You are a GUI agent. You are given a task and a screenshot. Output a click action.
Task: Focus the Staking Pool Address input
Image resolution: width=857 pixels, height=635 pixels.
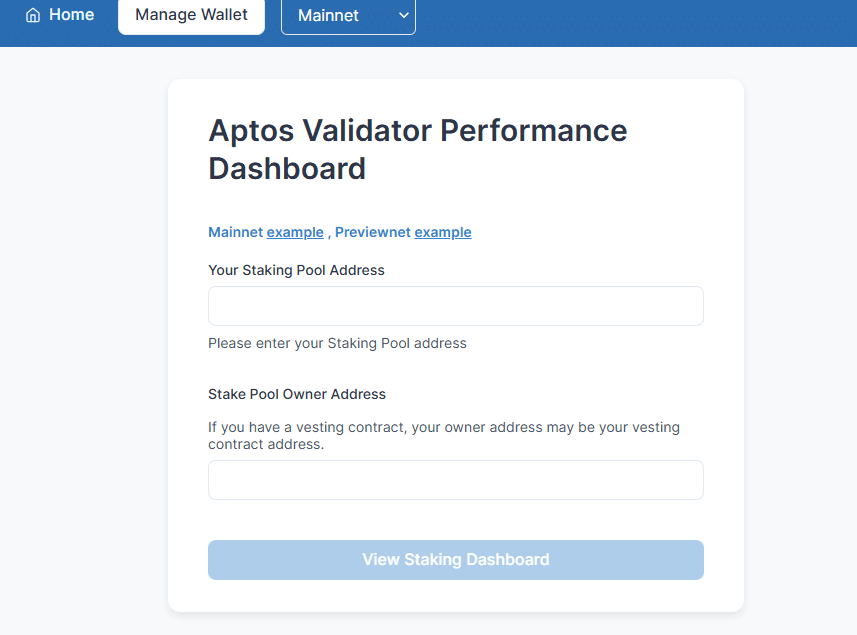click(456, 306)
